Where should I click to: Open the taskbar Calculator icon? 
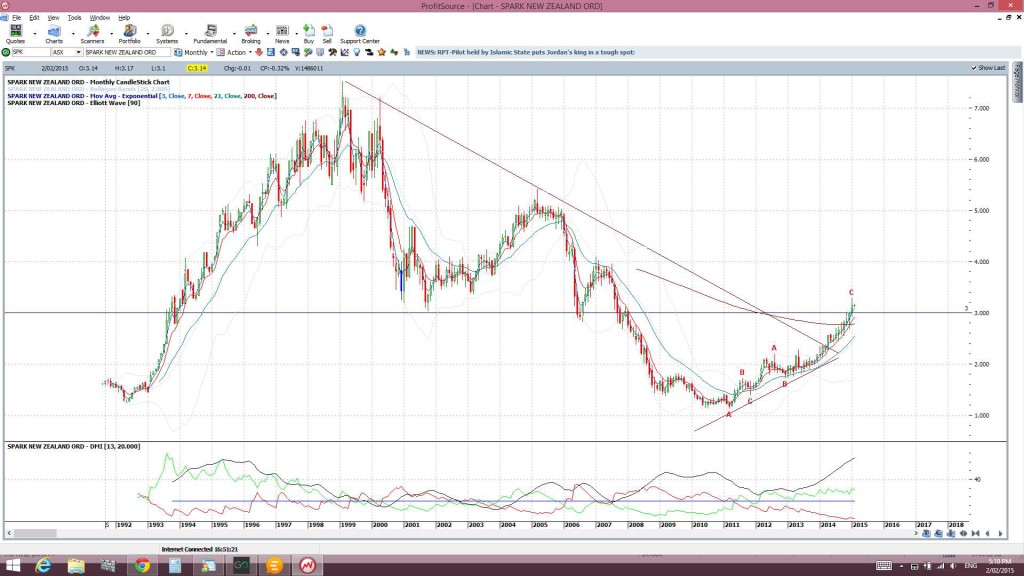click(x=175, y=566)
